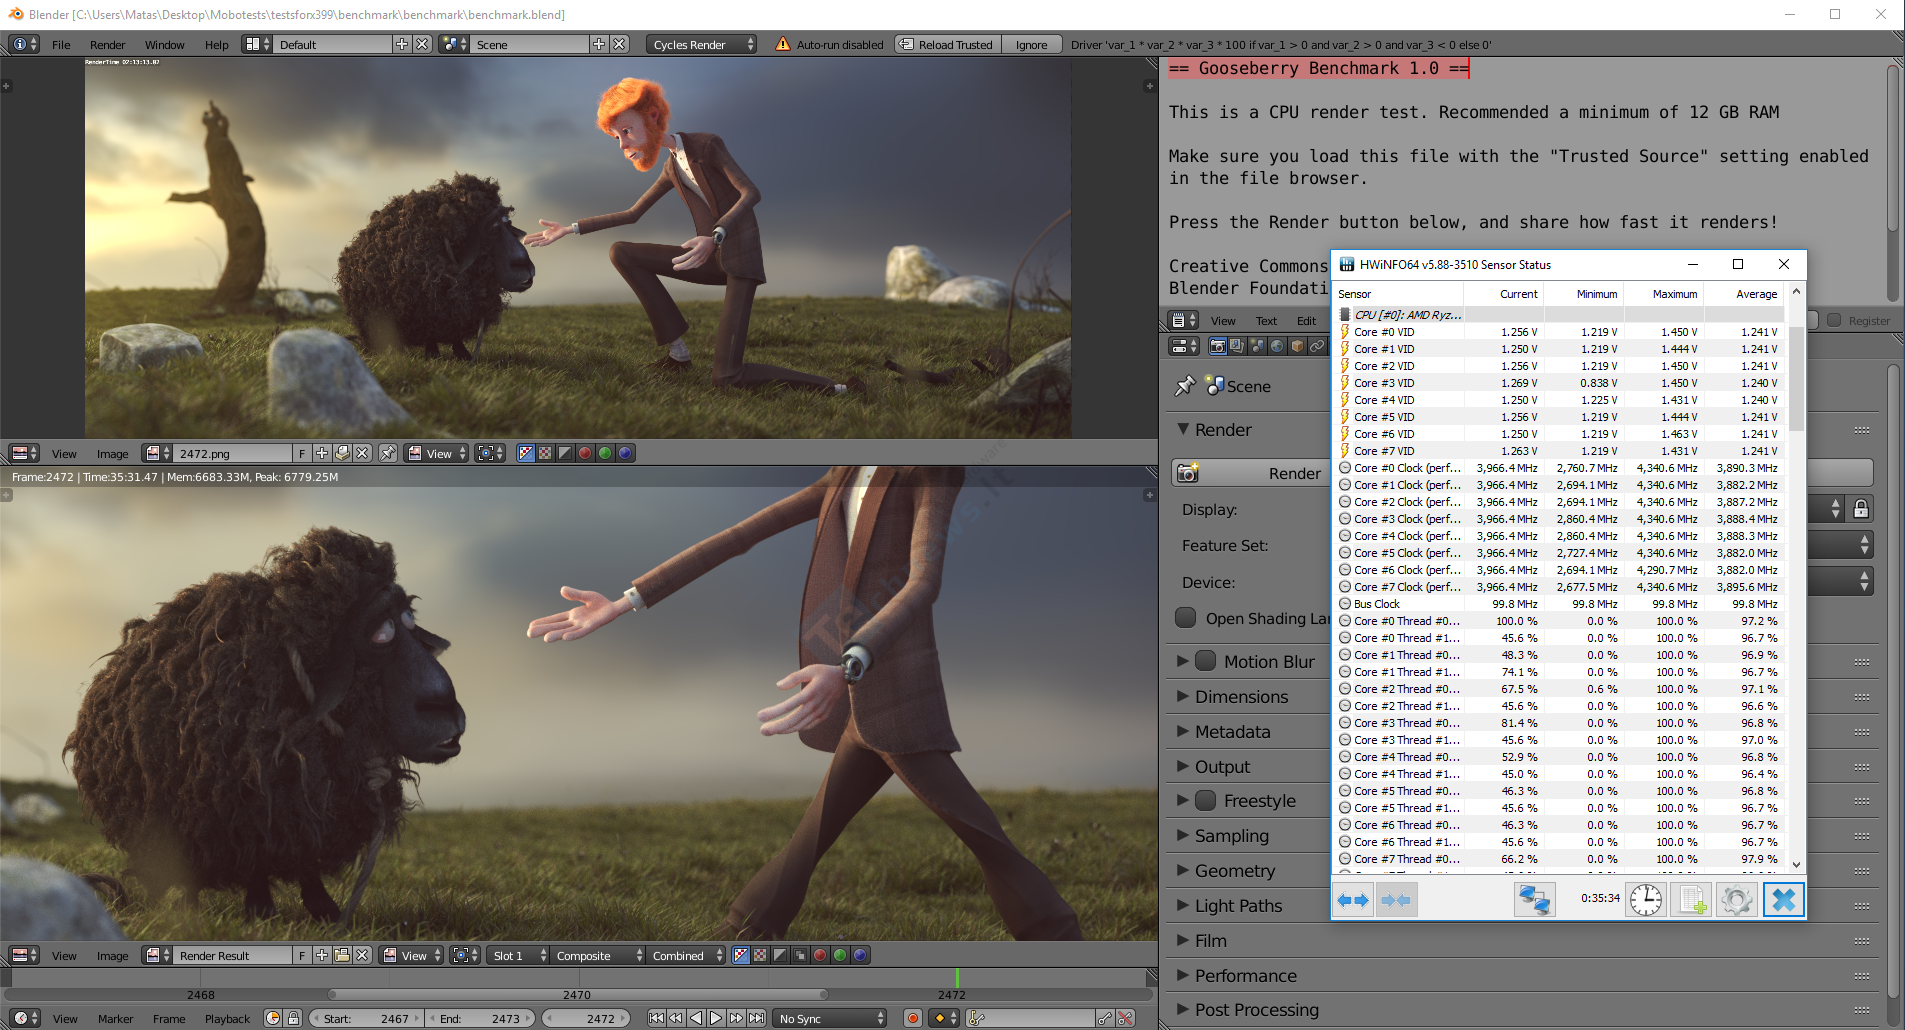Play the animation in reverse
The height and width of the screenshot is (1030, 1905).
pos(696,1018)
